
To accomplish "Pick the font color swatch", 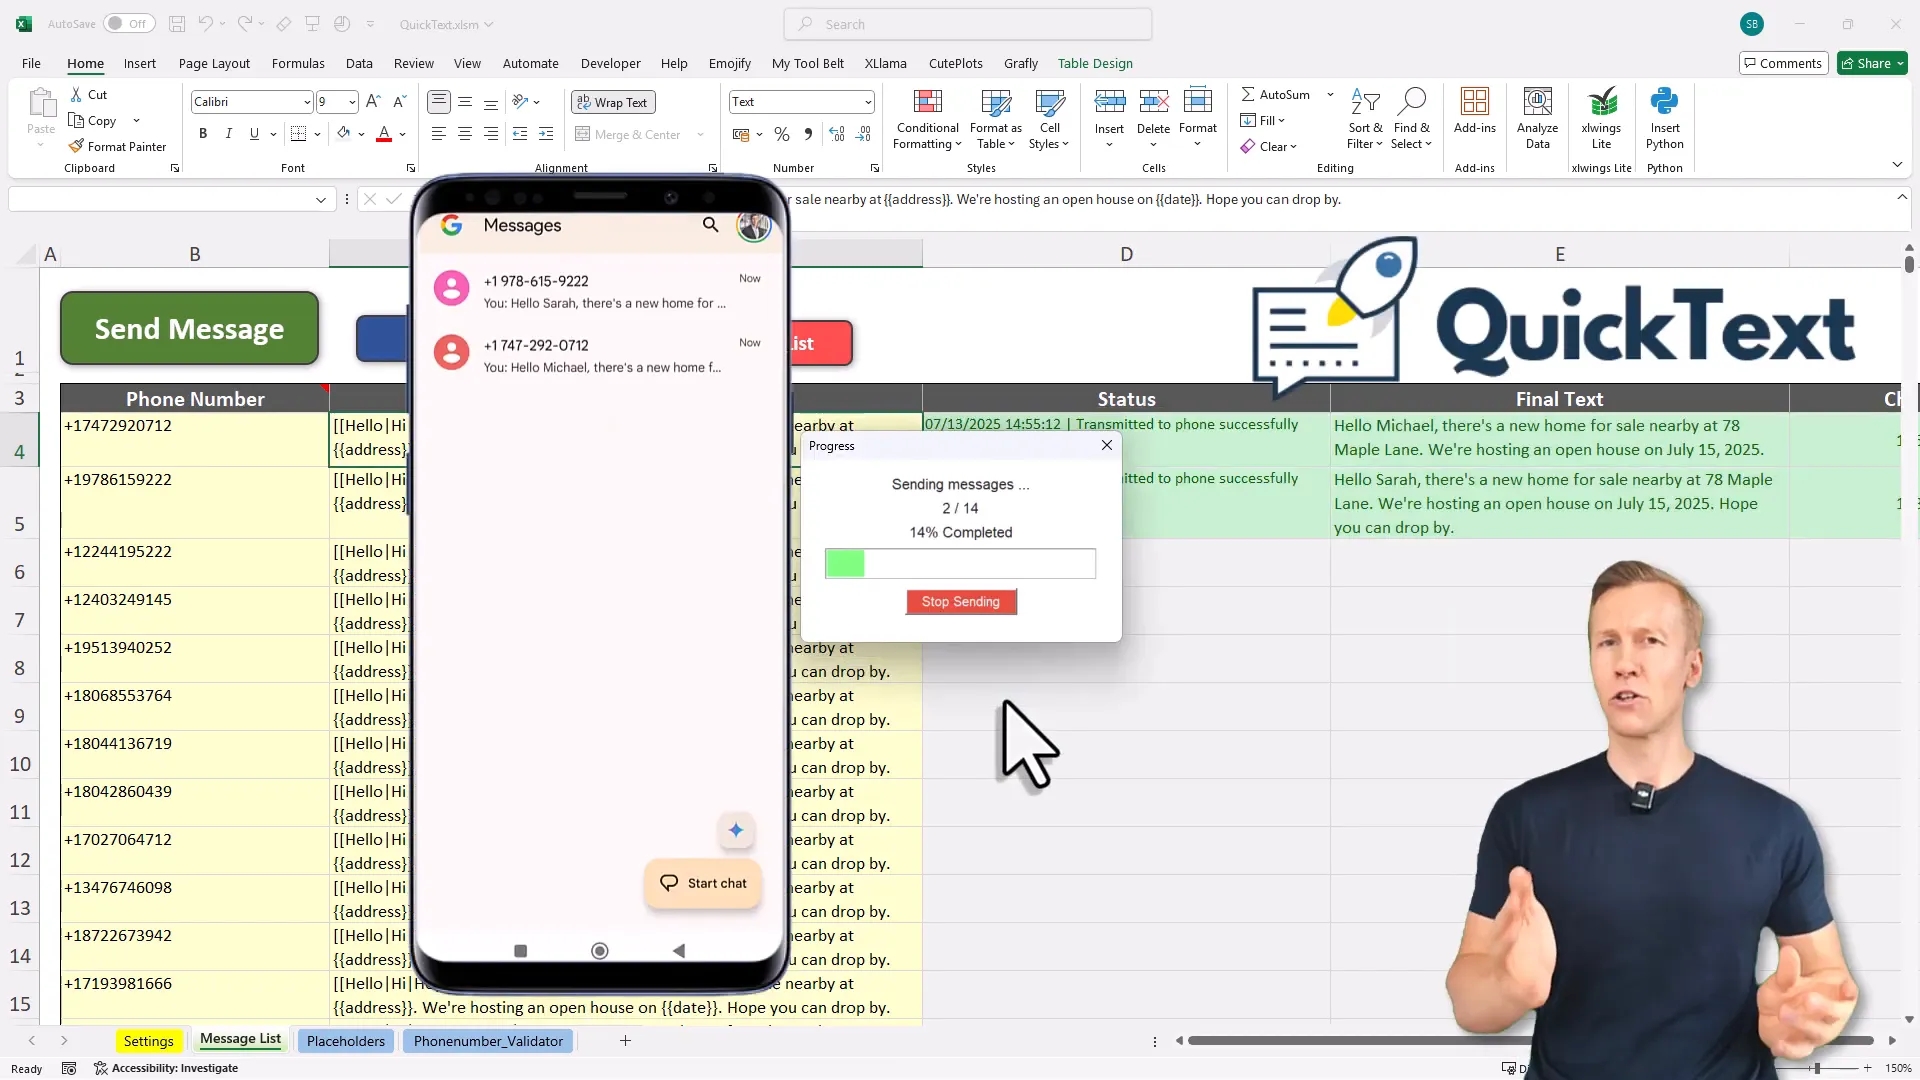I will point(384,133).
